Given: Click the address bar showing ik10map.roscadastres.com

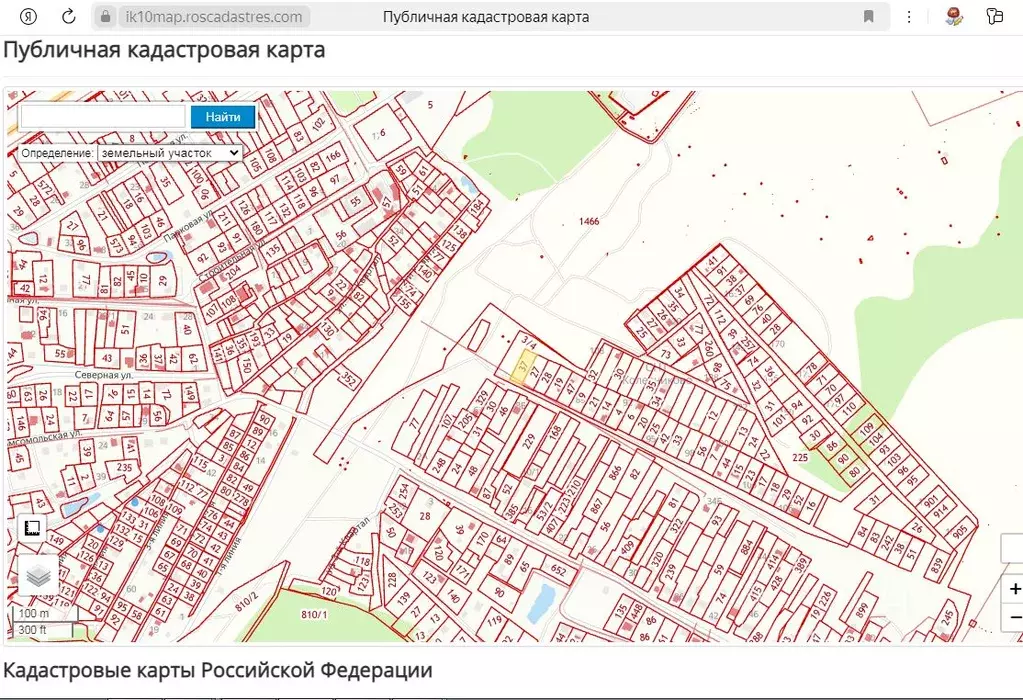Looking at the screenshot, I should coord(212,16).
